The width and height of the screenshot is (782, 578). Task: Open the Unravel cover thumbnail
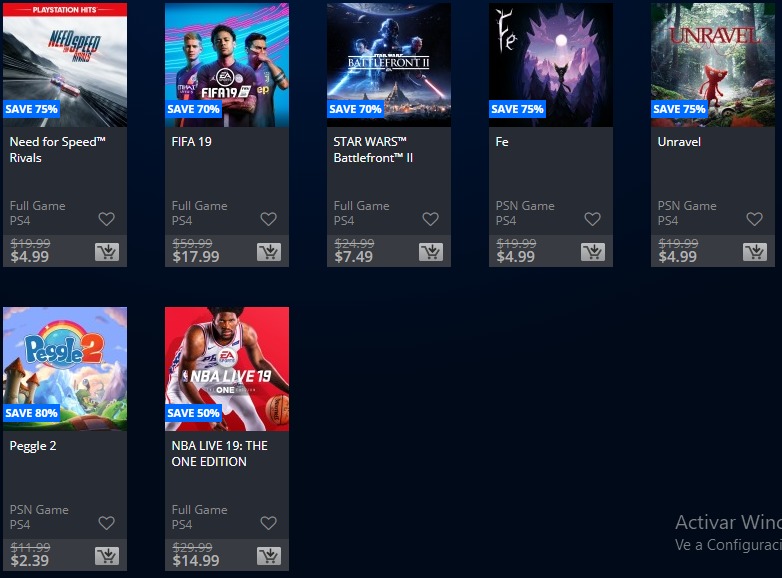pyautogui.click(x=713, y=65)
